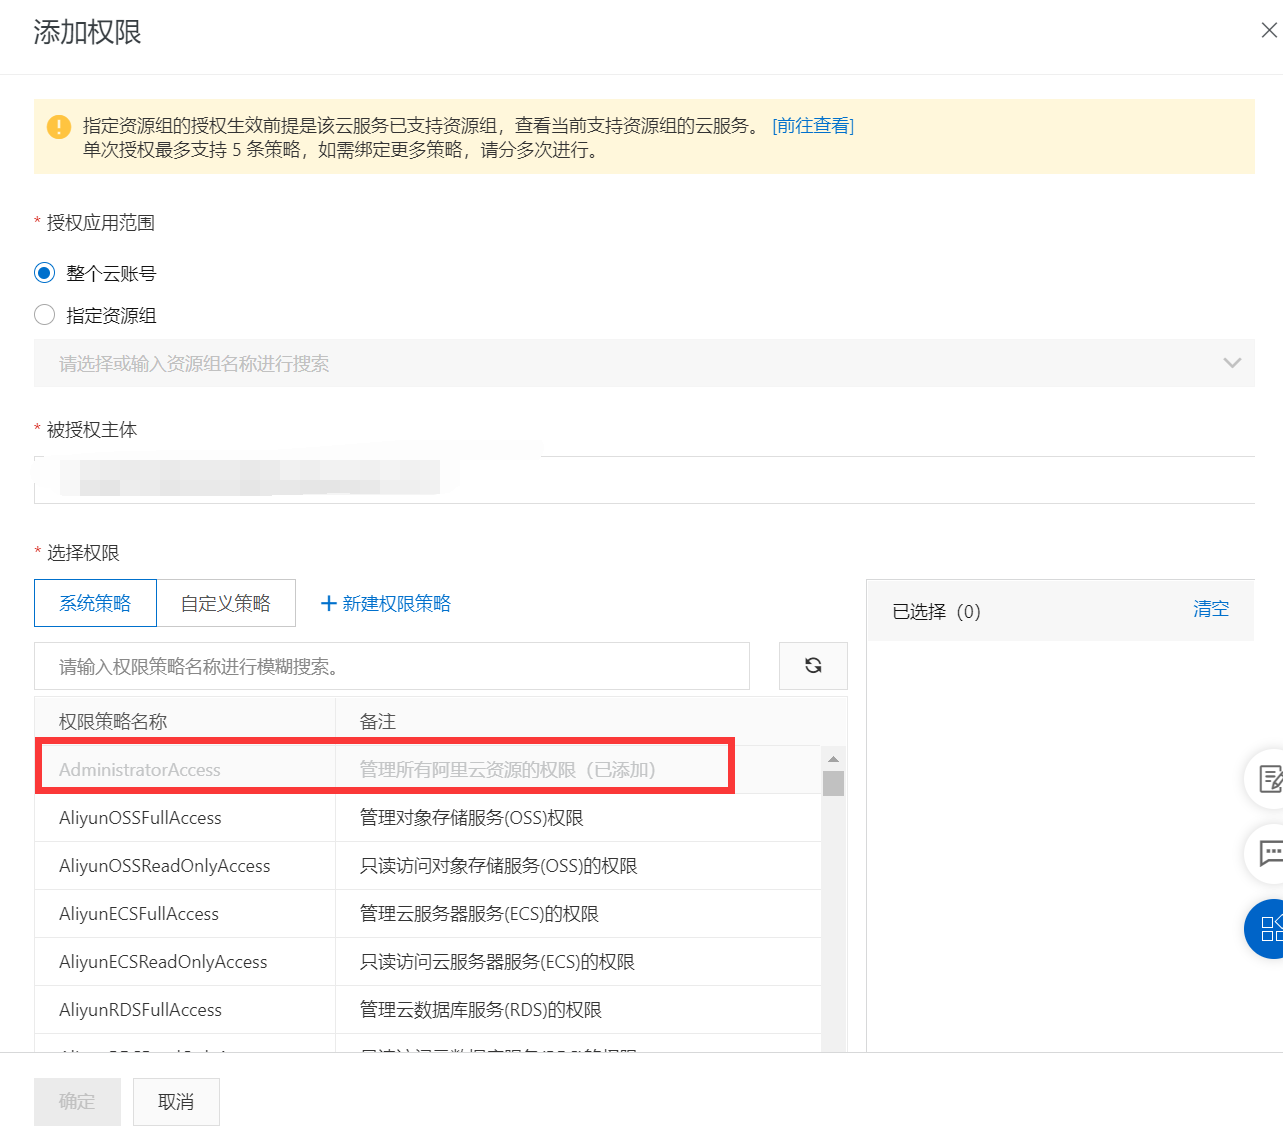Focus the policy name fuzzy search field
1283x1145 pixels.
[x=392, y=666]
